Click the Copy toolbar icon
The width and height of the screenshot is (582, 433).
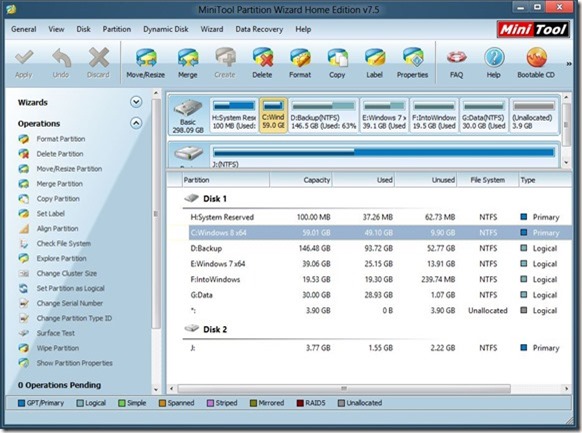coord(337,58)
